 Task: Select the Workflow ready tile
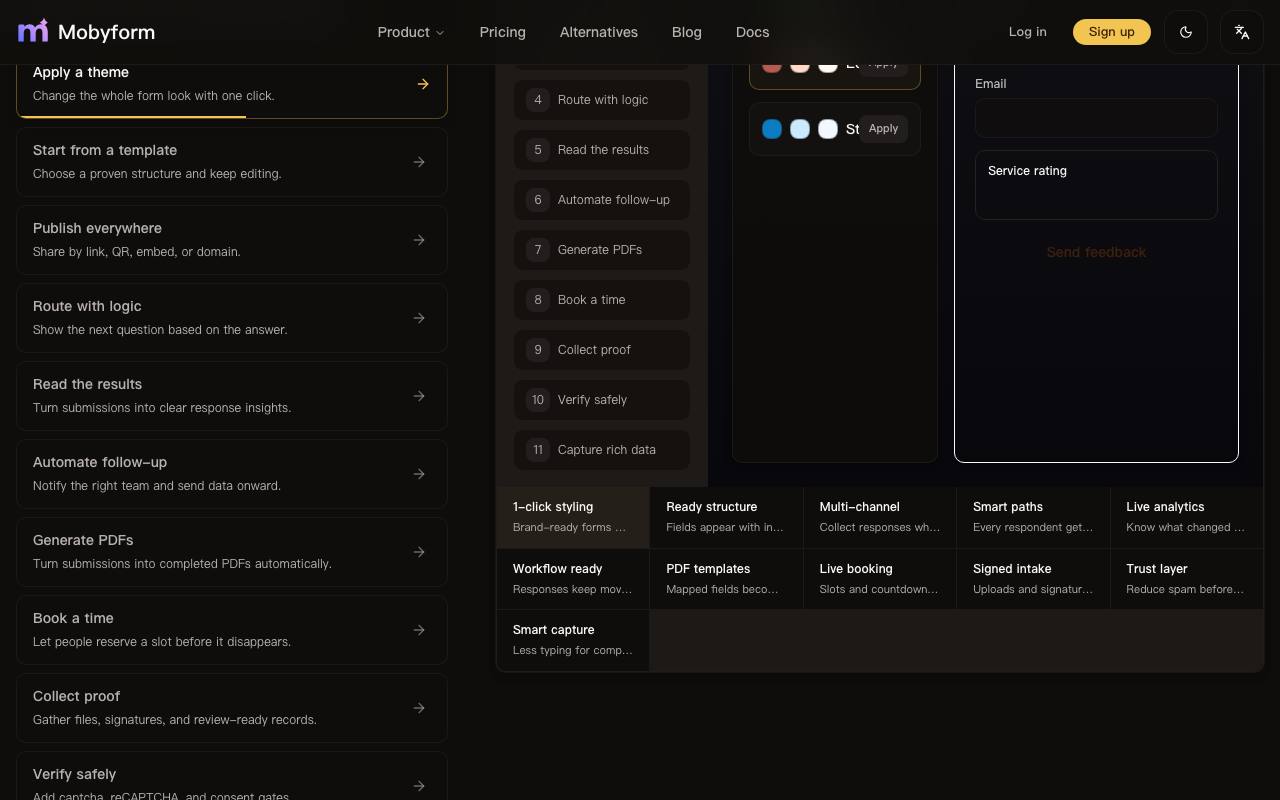click(573, 579)
